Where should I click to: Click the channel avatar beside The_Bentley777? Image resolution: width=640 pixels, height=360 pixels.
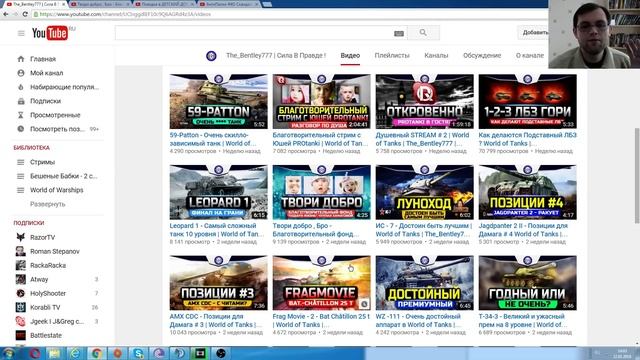[x=211, y=56]
